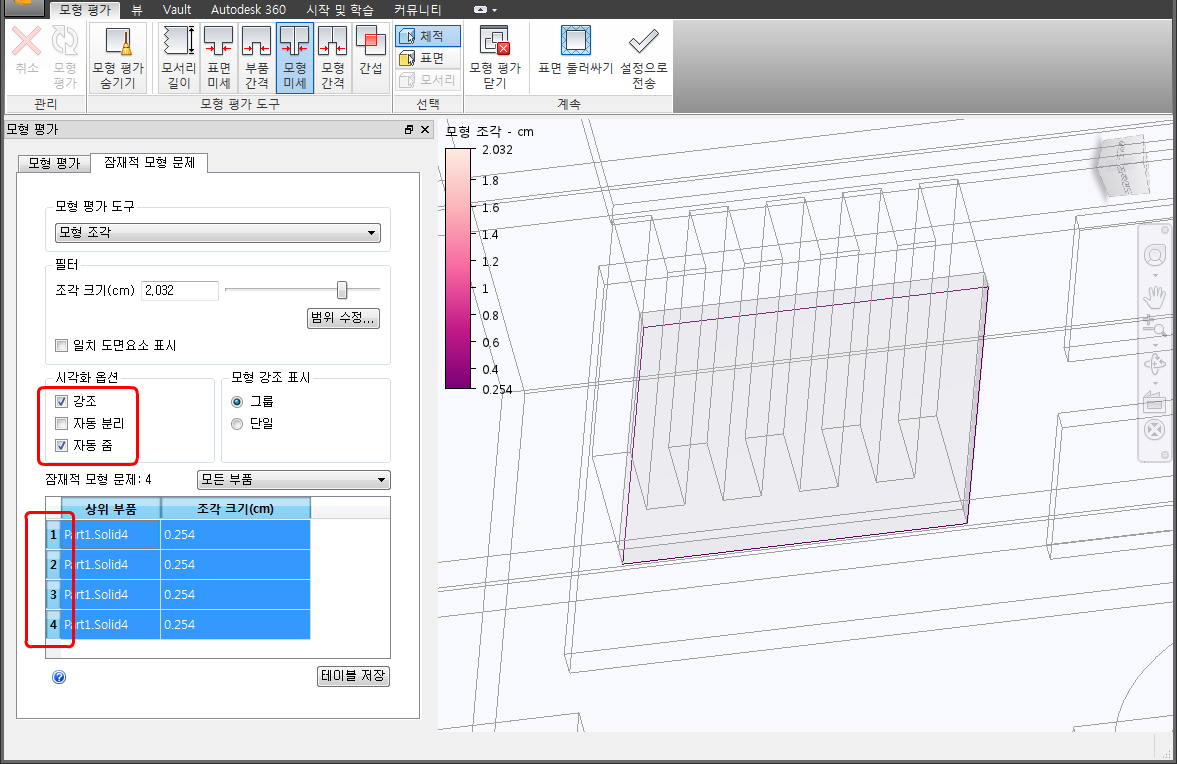The height and width of the screenshot is (764, 1177).
Task: Click the 모형 평가 숨기기 icon
Action: (118, 57)
